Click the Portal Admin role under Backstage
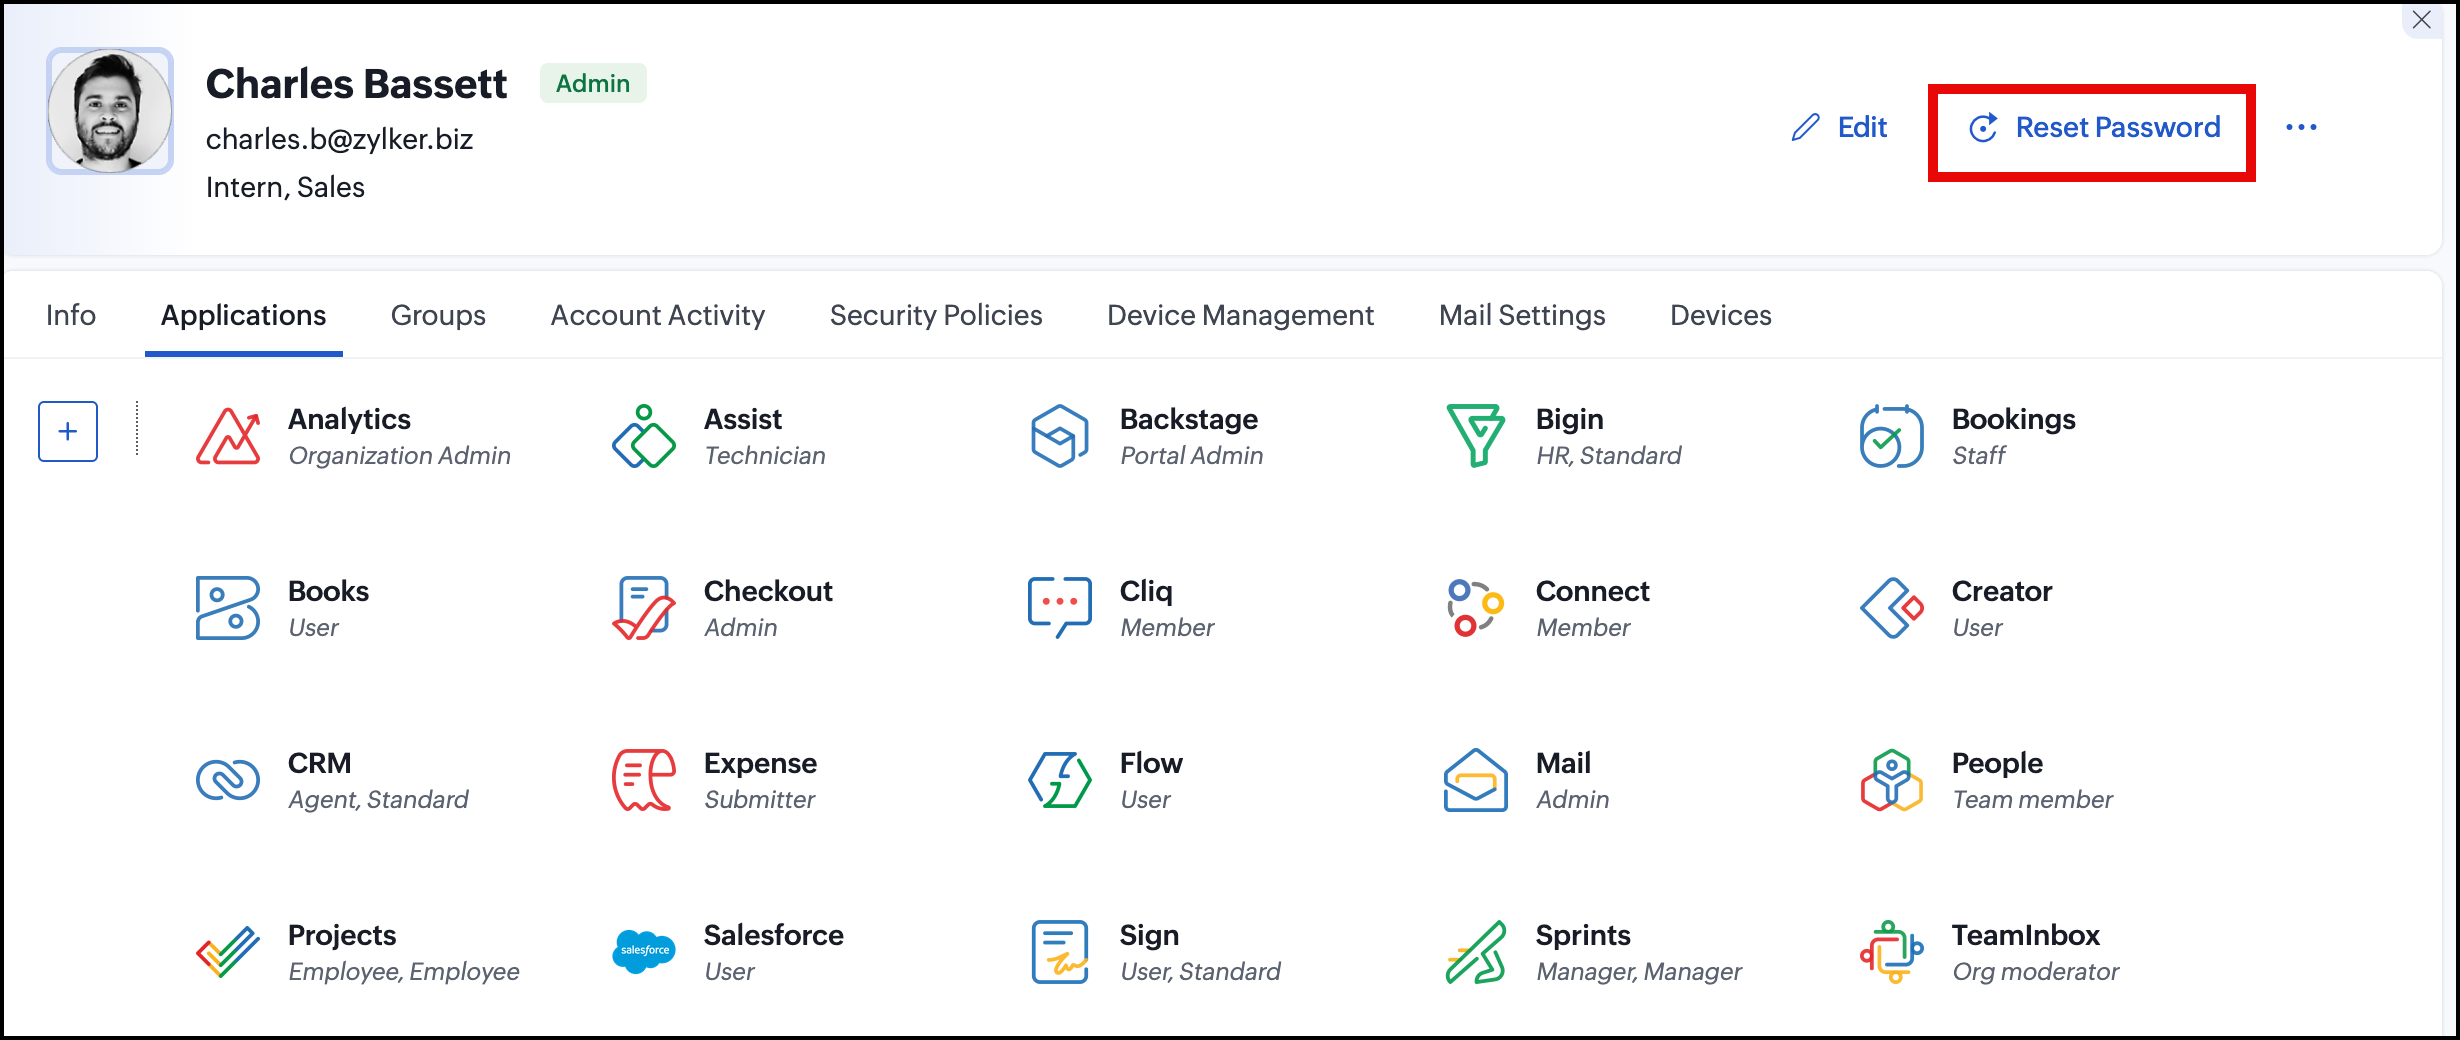The height and width of the screenshot is (1040, 2460). [1192, 455]
